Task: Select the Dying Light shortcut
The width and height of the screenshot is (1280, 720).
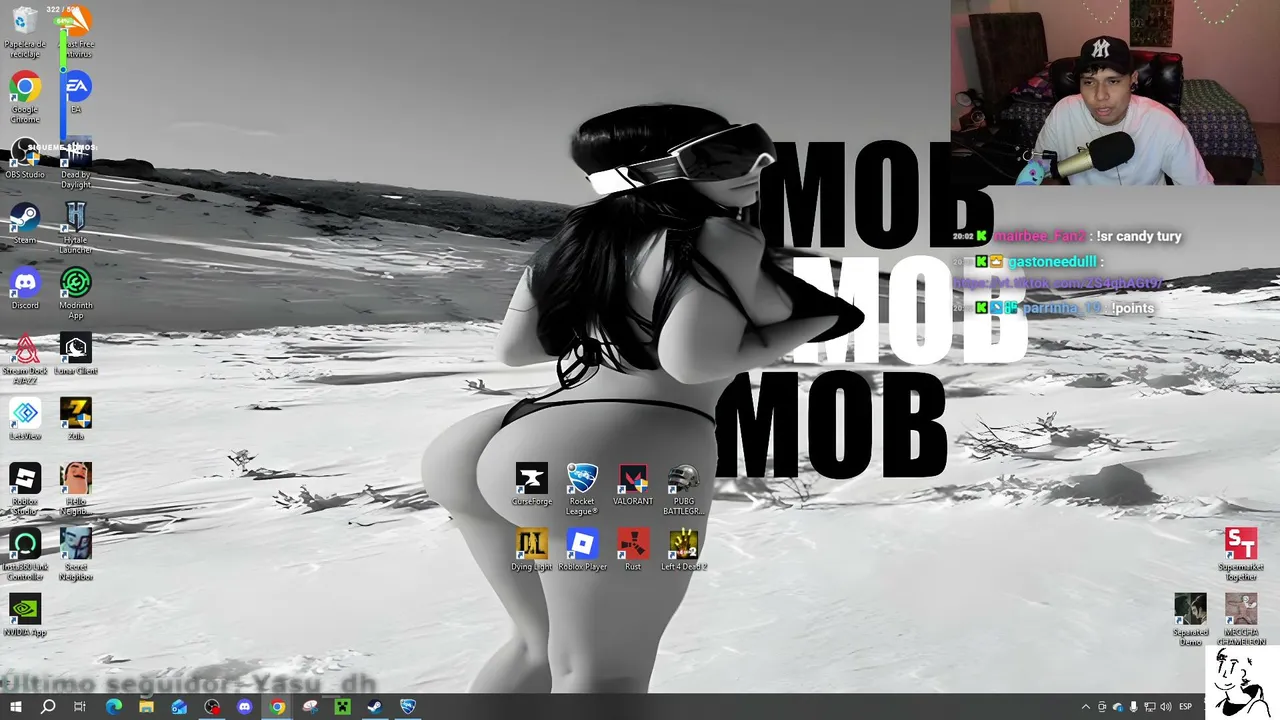Action: [x=531, y=549]
